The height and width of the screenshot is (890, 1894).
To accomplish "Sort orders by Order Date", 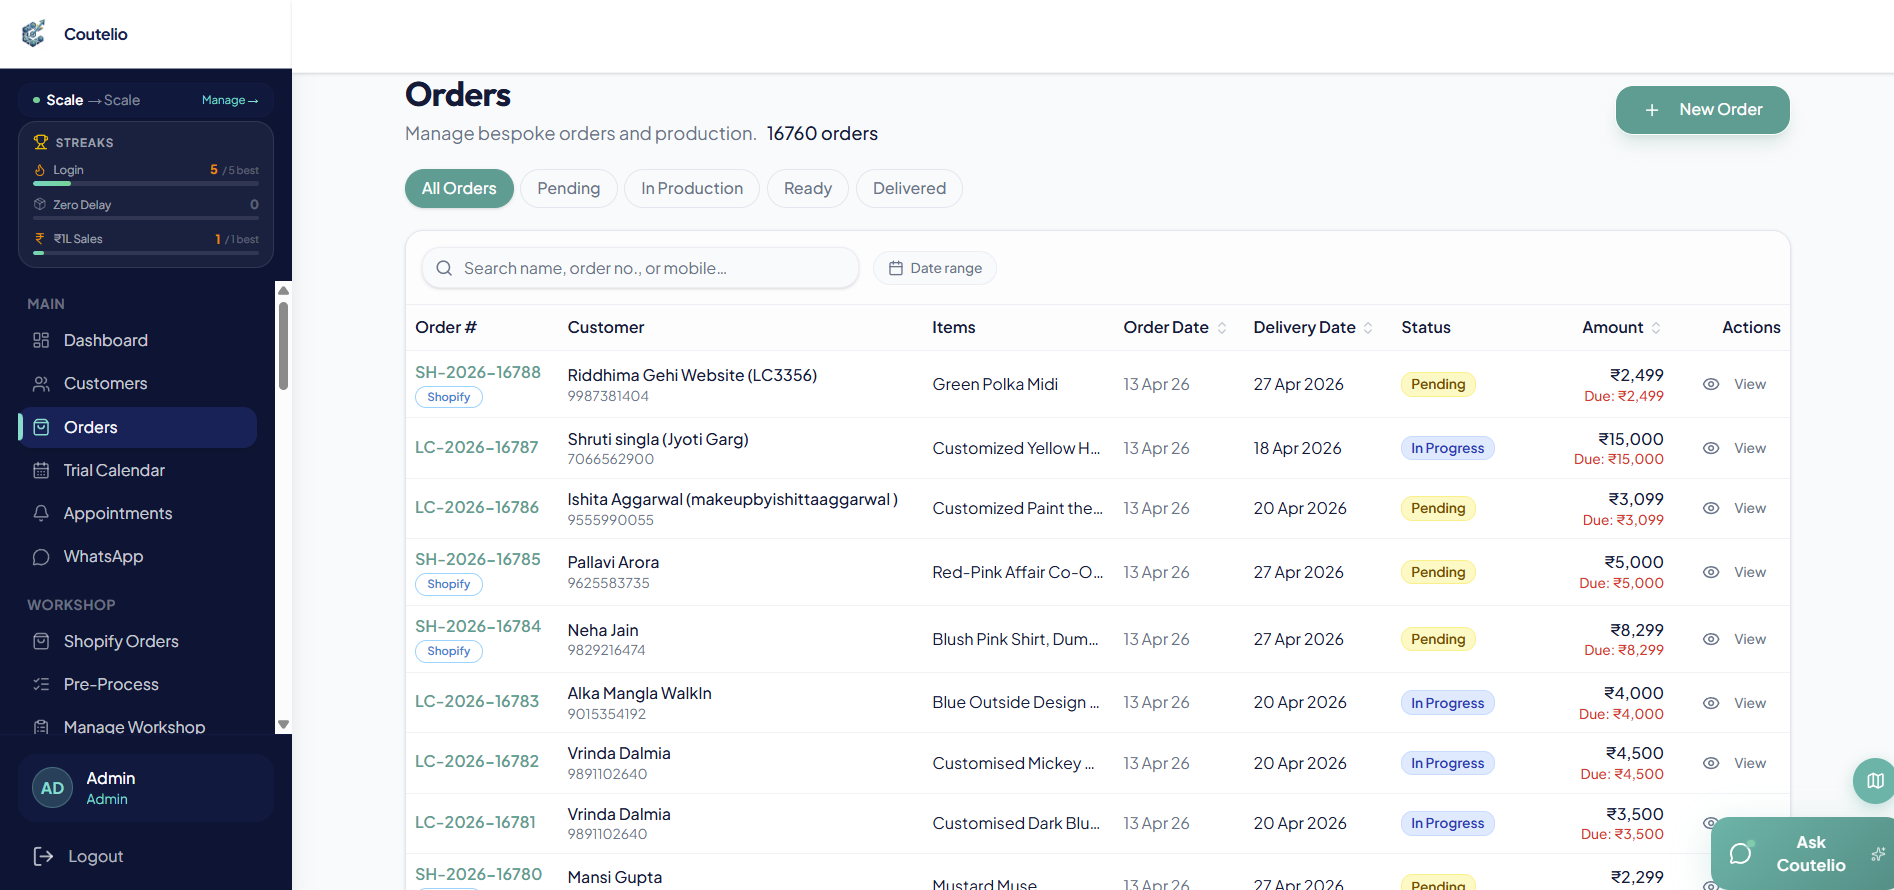I will point(1221,328).
